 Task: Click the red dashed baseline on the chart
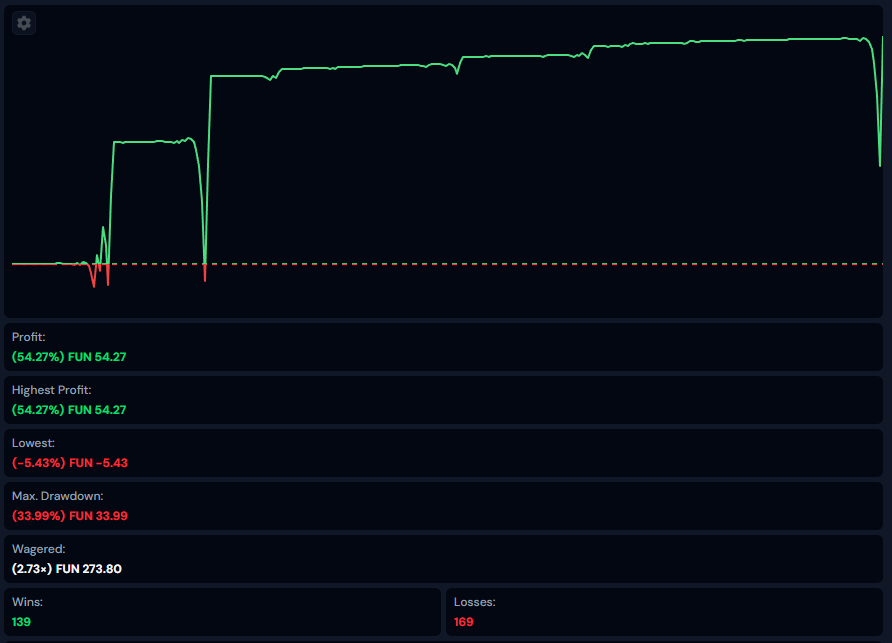point(500,264)
